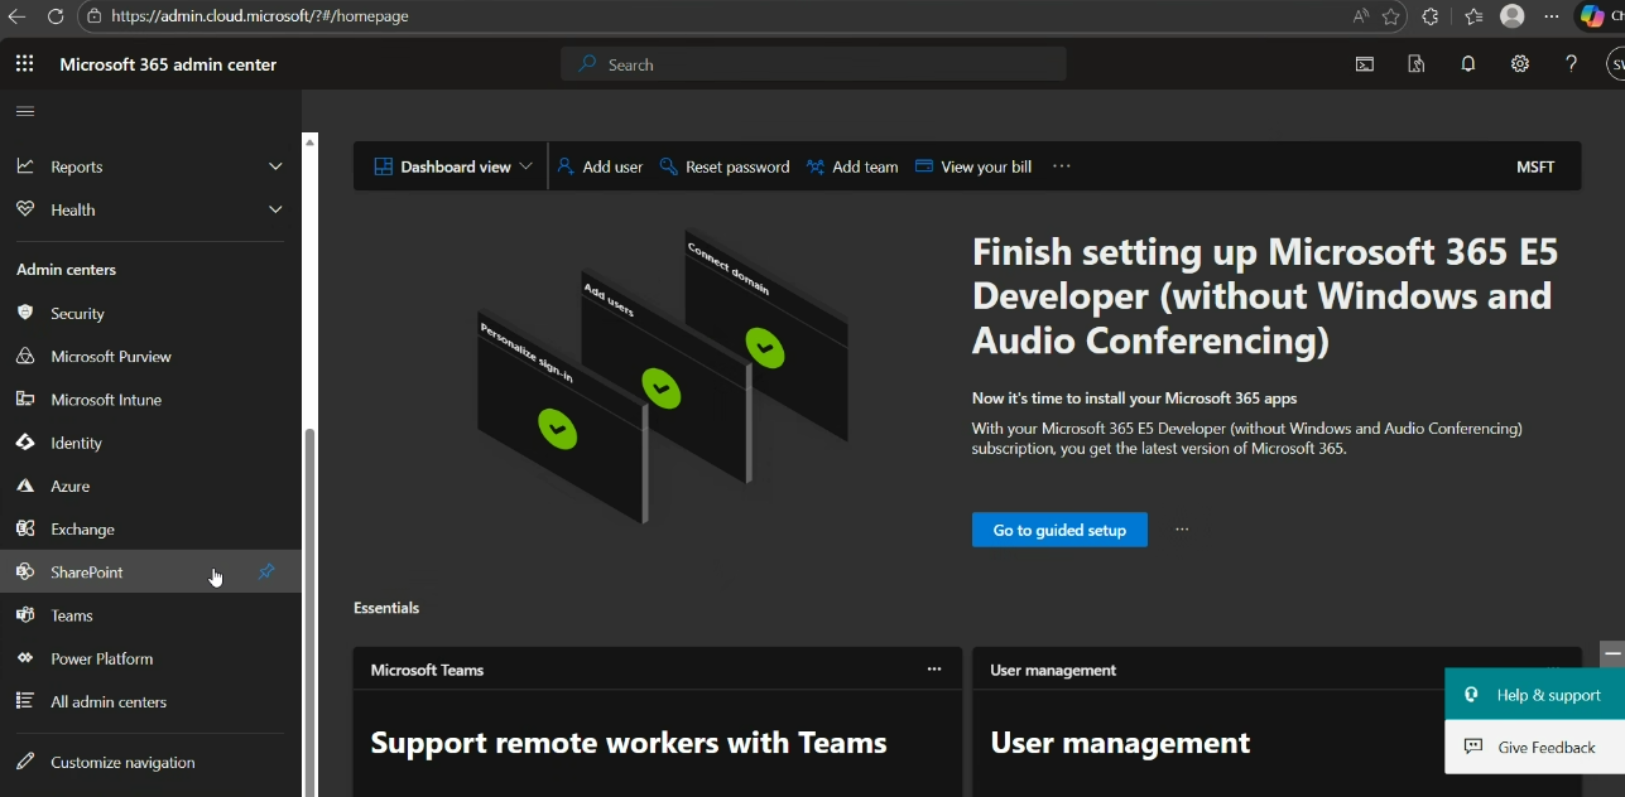Click the All admin centers list icon
The height and width of the screenshot is (797, 1625).
pos(25,701)
